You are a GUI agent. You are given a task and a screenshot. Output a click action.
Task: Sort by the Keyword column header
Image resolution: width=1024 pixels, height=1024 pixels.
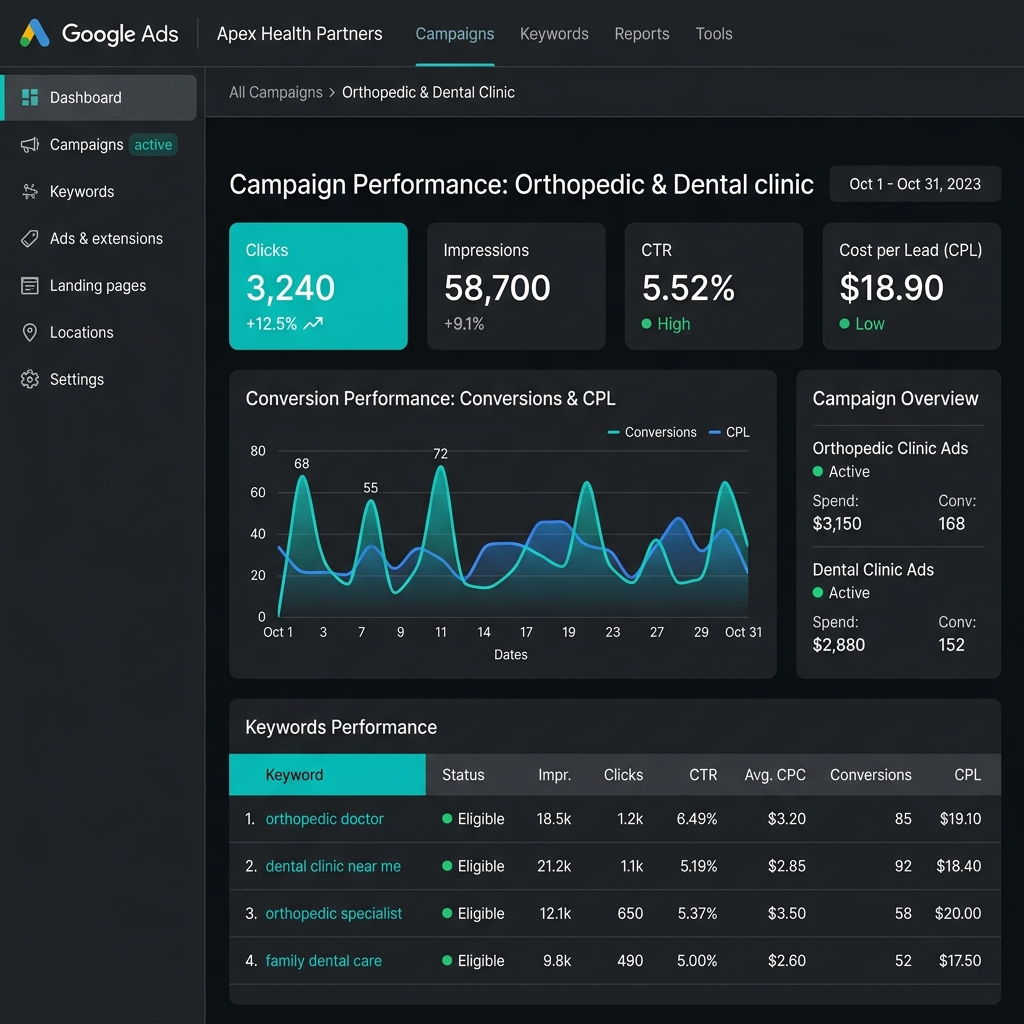coord(327,775)
